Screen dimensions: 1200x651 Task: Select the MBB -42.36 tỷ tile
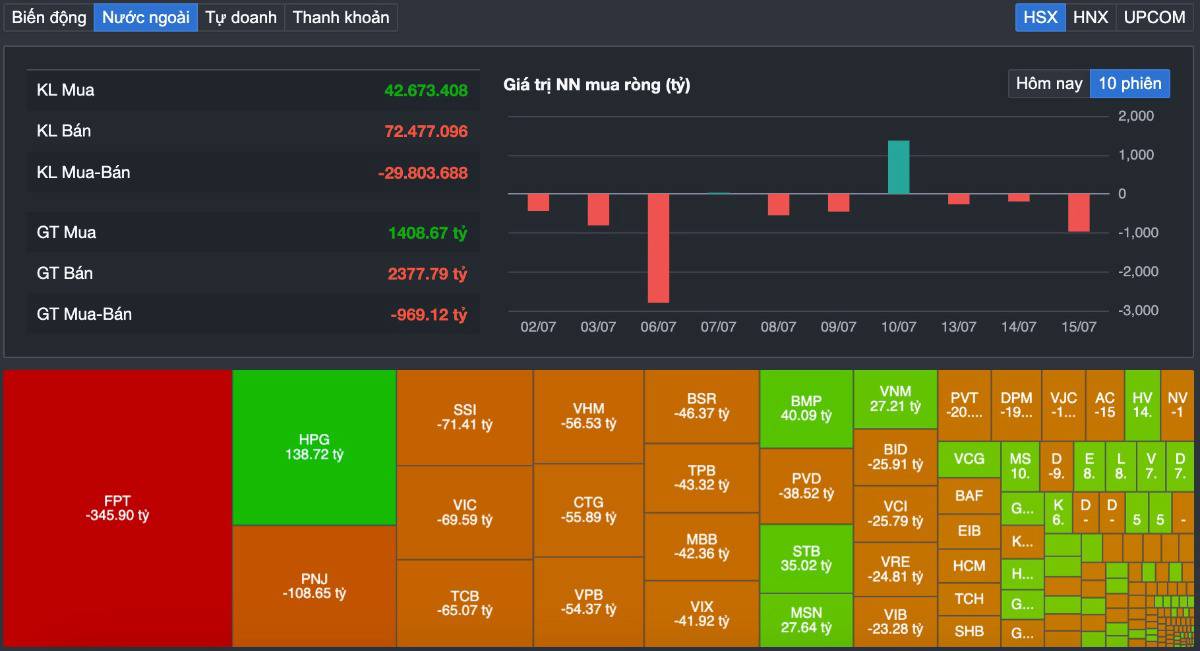701,546
